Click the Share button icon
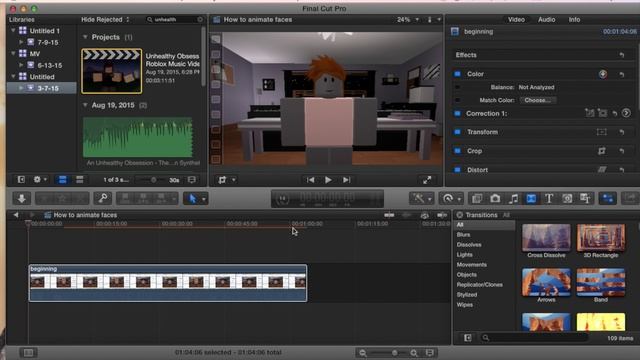Image resolution: width=640 pixels, height=360 pixels. coord(630,199)
